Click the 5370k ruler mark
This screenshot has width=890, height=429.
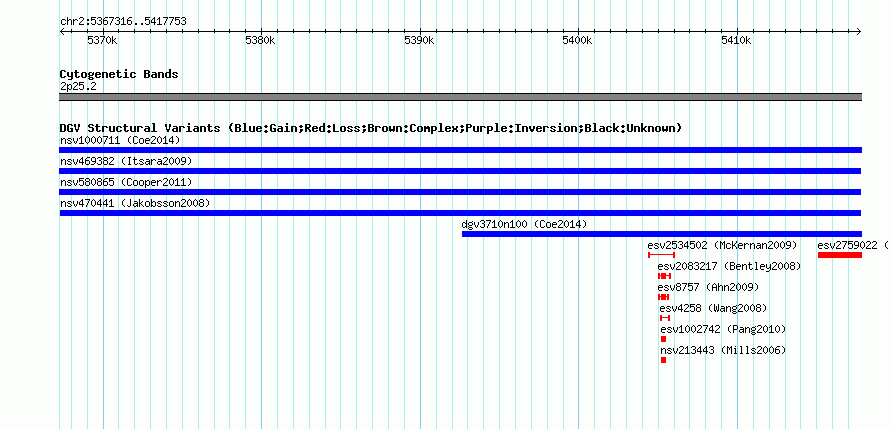[x=102, y=40]
